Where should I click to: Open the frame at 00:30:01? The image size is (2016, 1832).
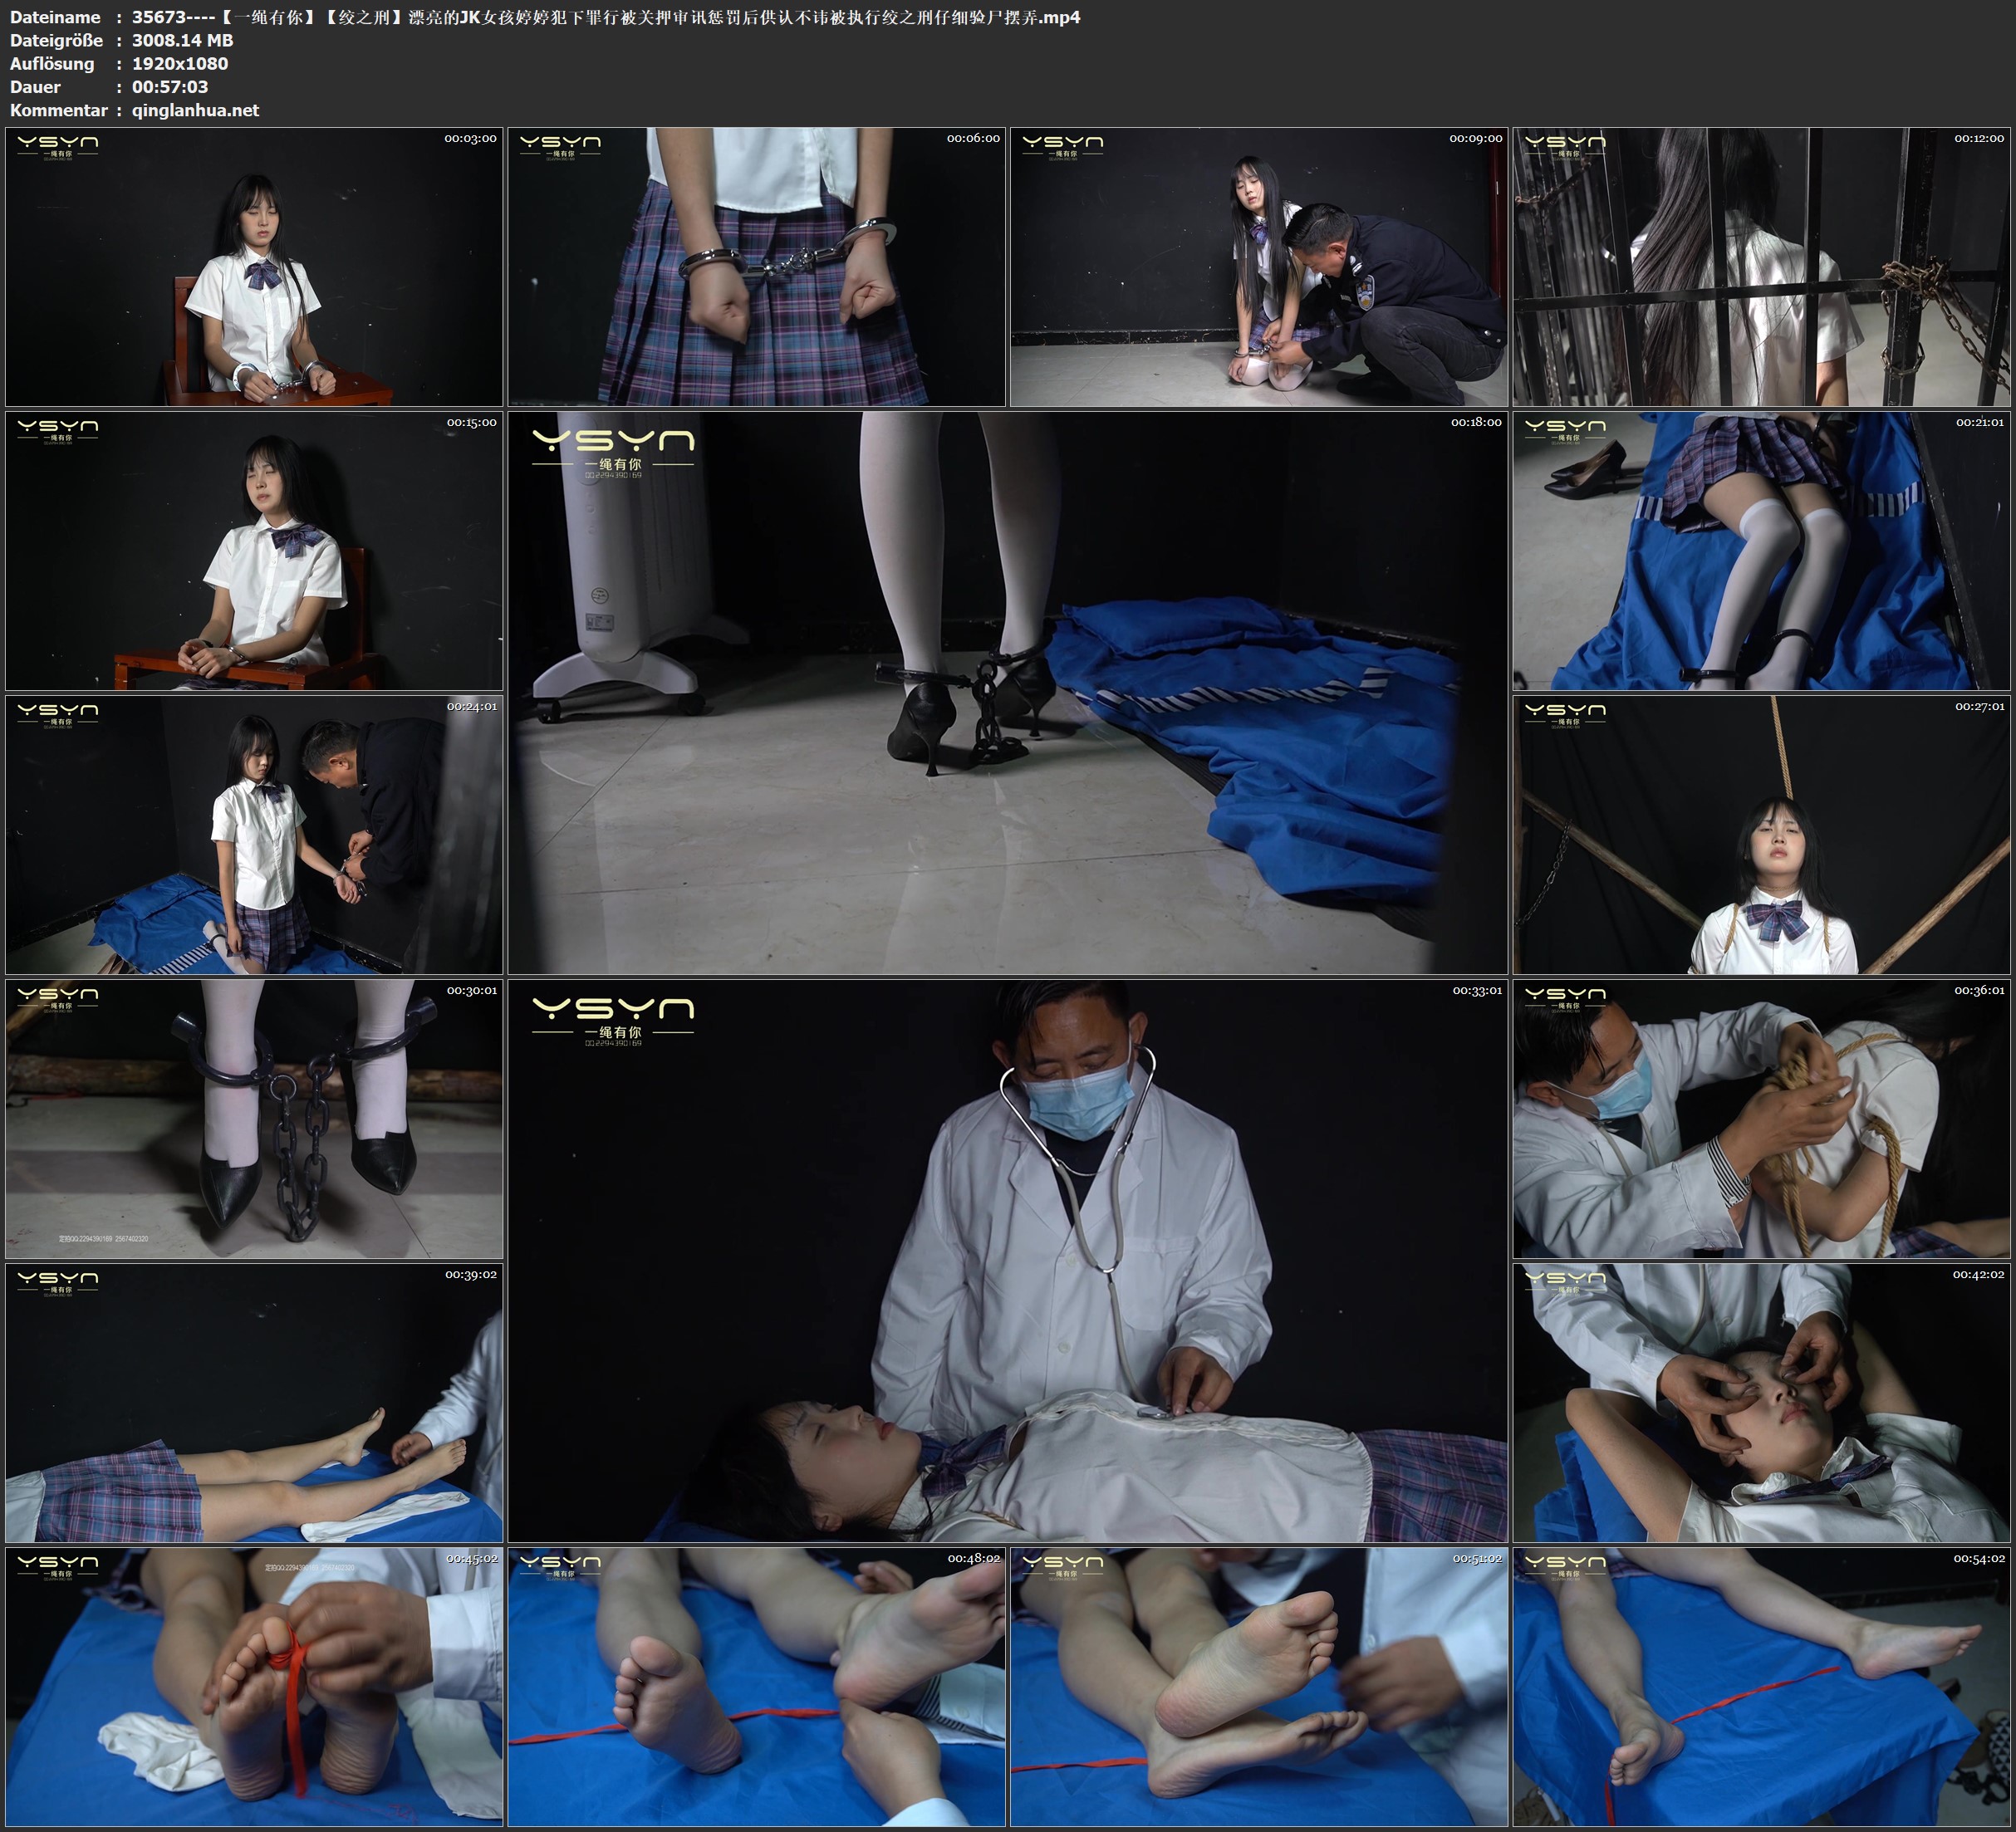(254, 1119)
